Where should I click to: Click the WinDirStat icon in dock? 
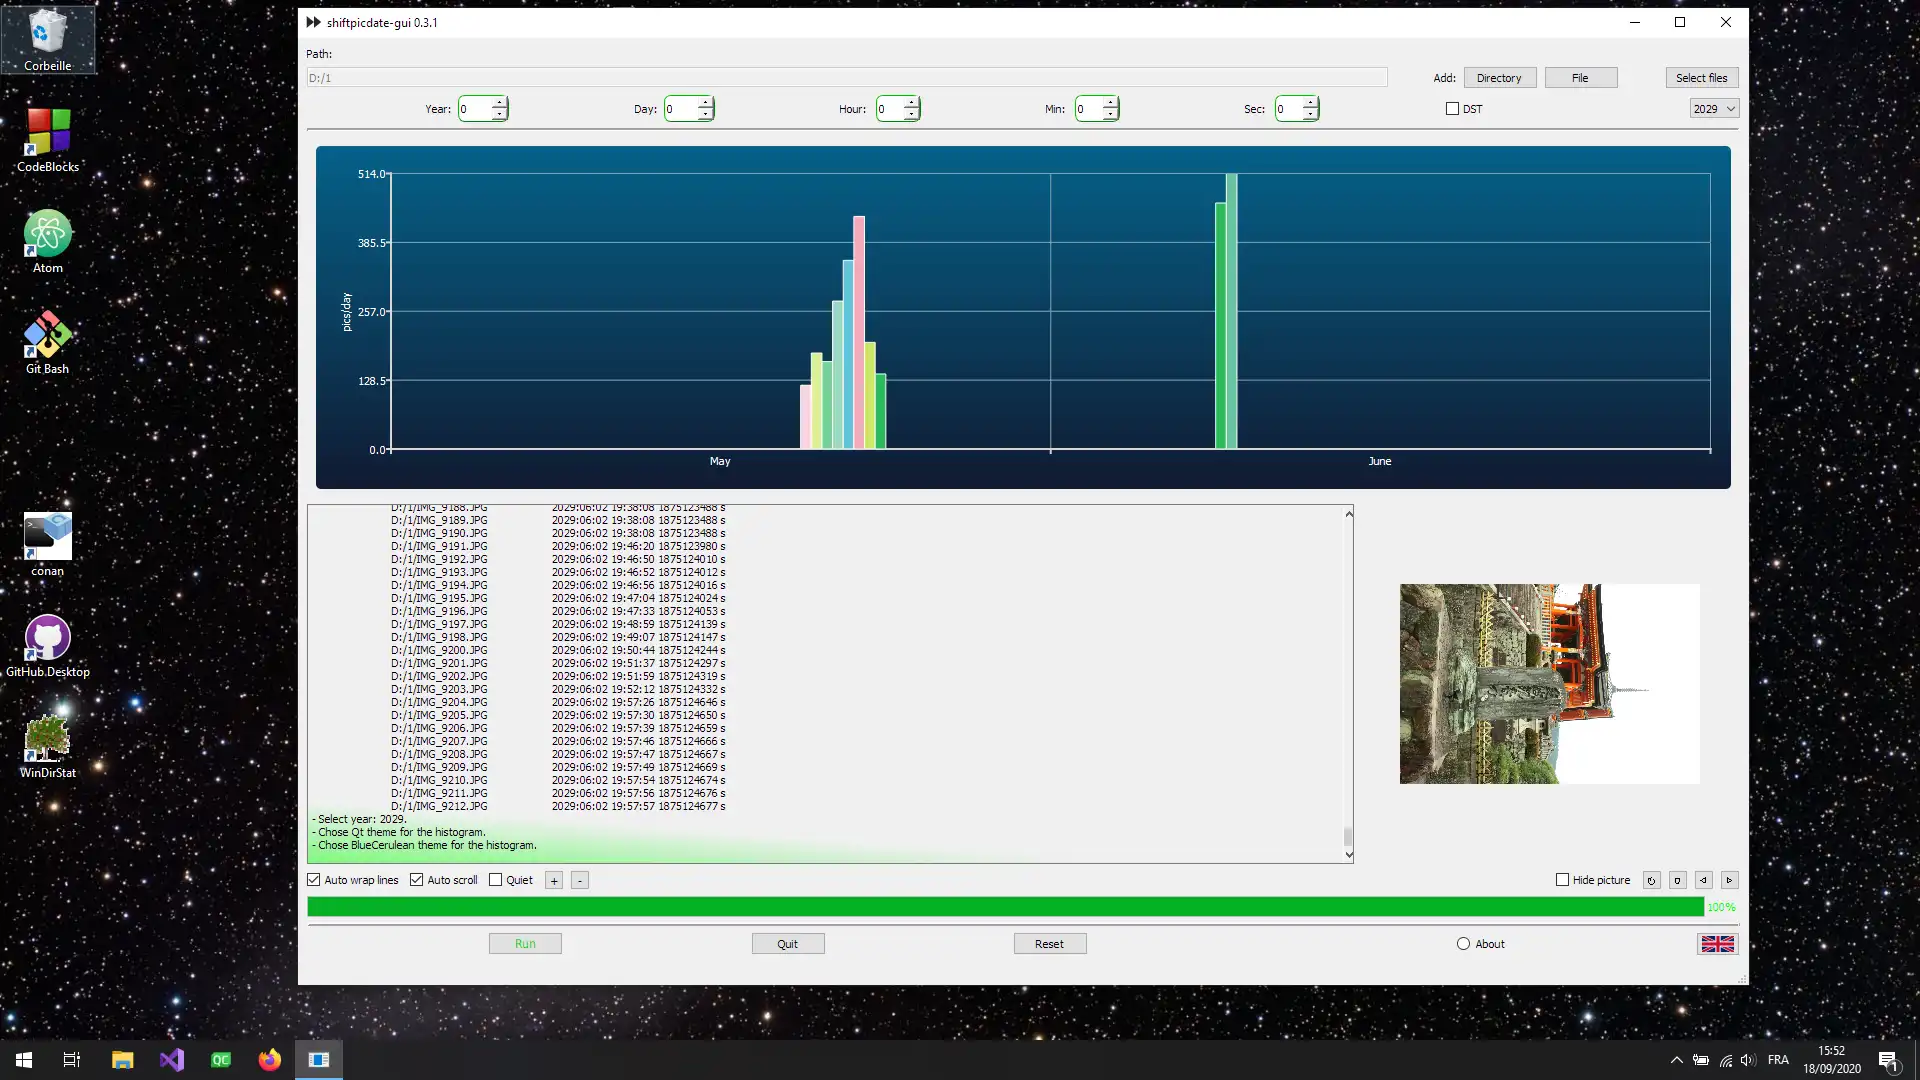point(47,738)
